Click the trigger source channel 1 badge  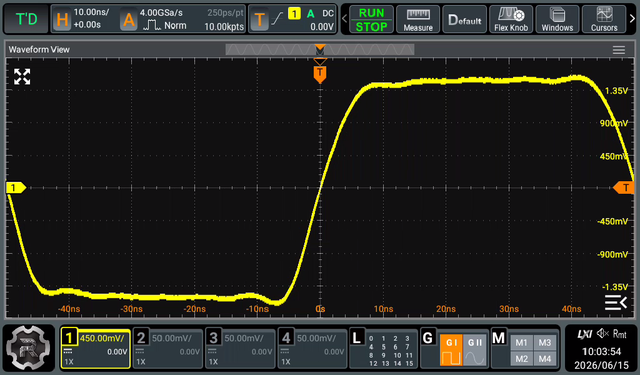coord(294,13)
